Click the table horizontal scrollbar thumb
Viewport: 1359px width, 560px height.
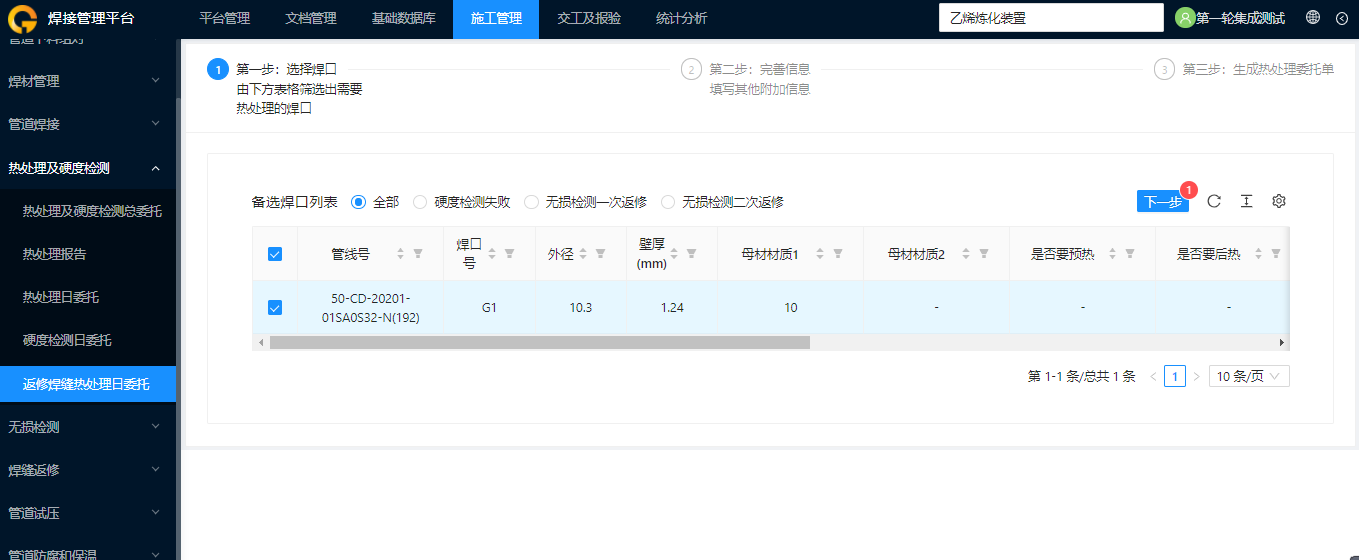539,342
